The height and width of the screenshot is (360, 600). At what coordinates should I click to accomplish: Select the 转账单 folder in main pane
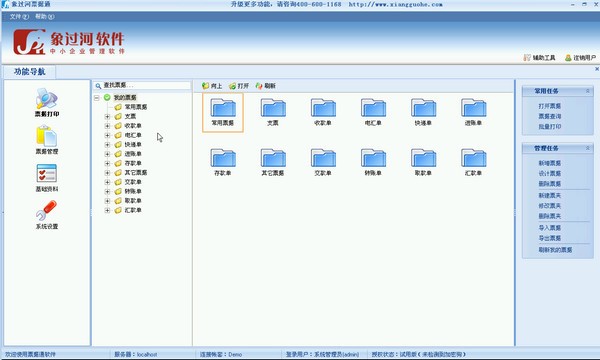(373, 163)
